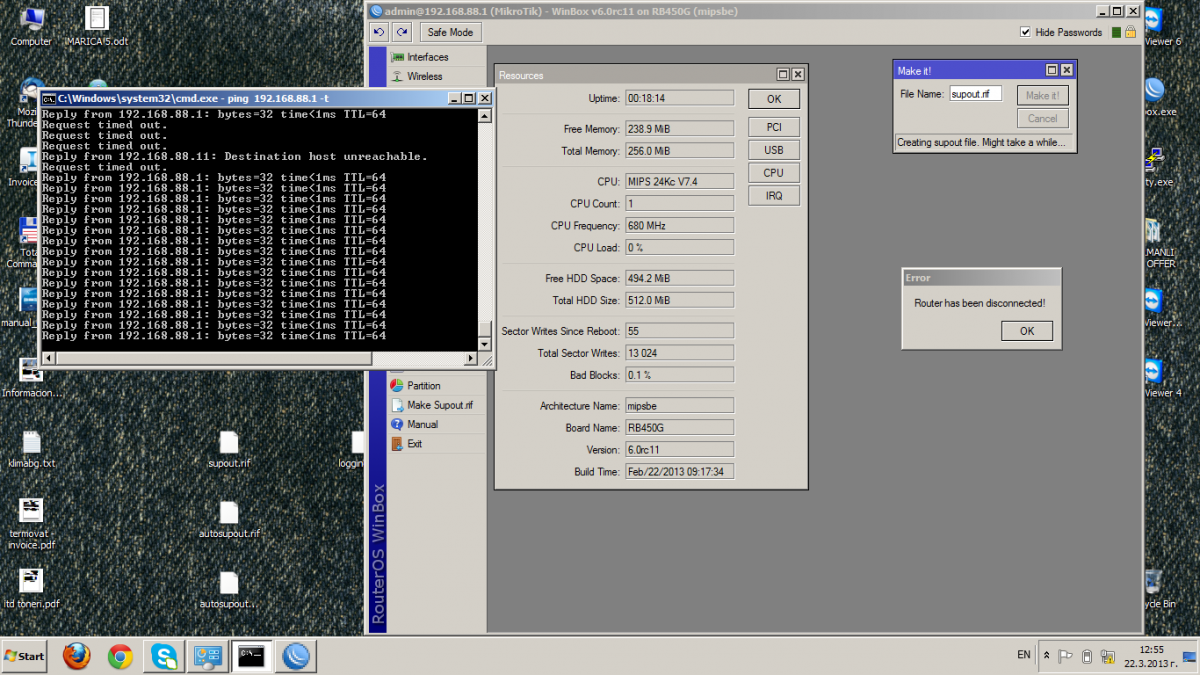Open Skype from the taskbar
Viewport: 1200px width, 675px height.
coord(164,656)
